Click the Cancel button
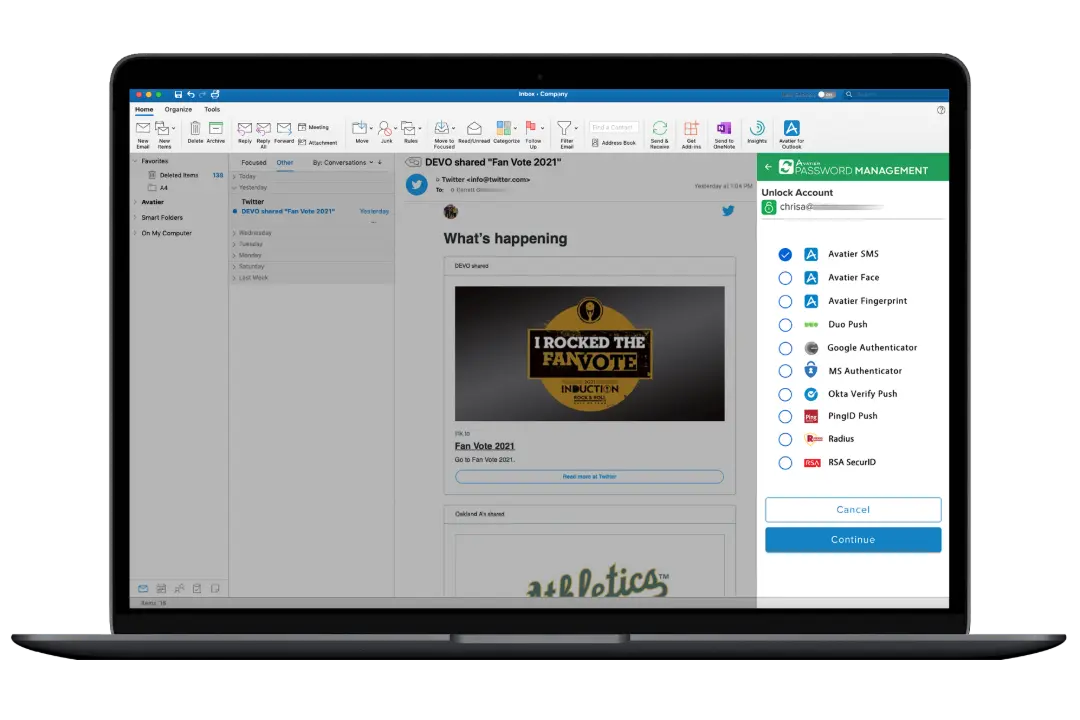 853,510
